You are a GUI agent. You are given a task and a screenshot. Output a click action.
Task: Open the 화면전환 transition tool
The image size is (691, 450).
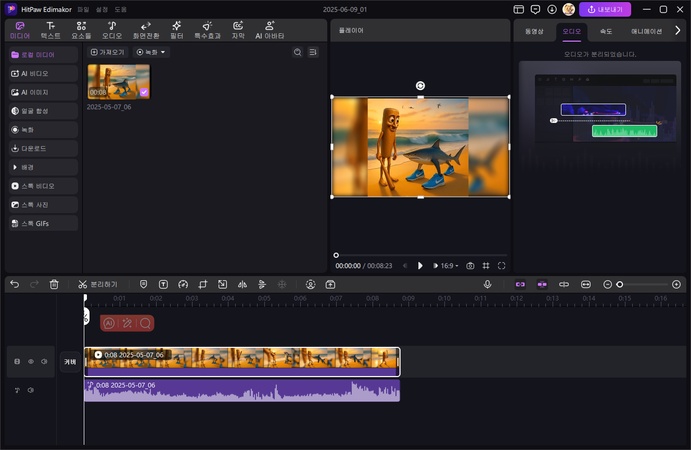[145, 30]
